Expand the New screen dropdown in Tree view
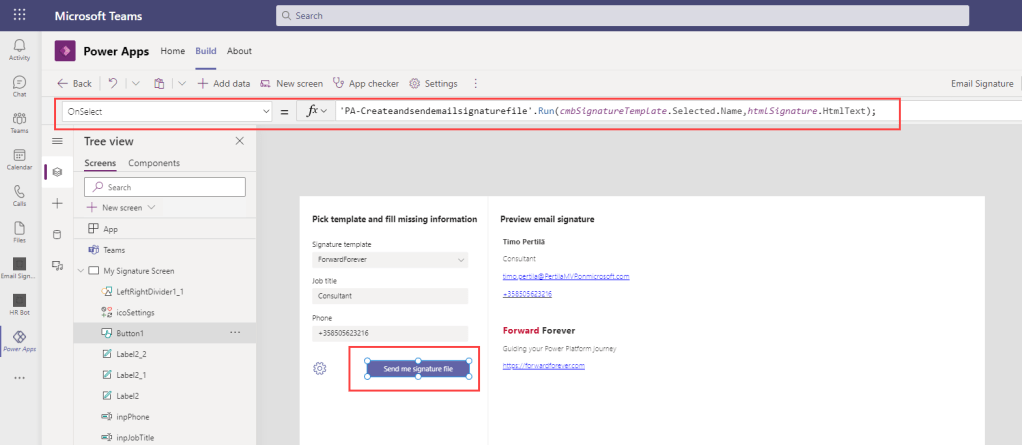Screen dimensions: 1022x445 152,208
